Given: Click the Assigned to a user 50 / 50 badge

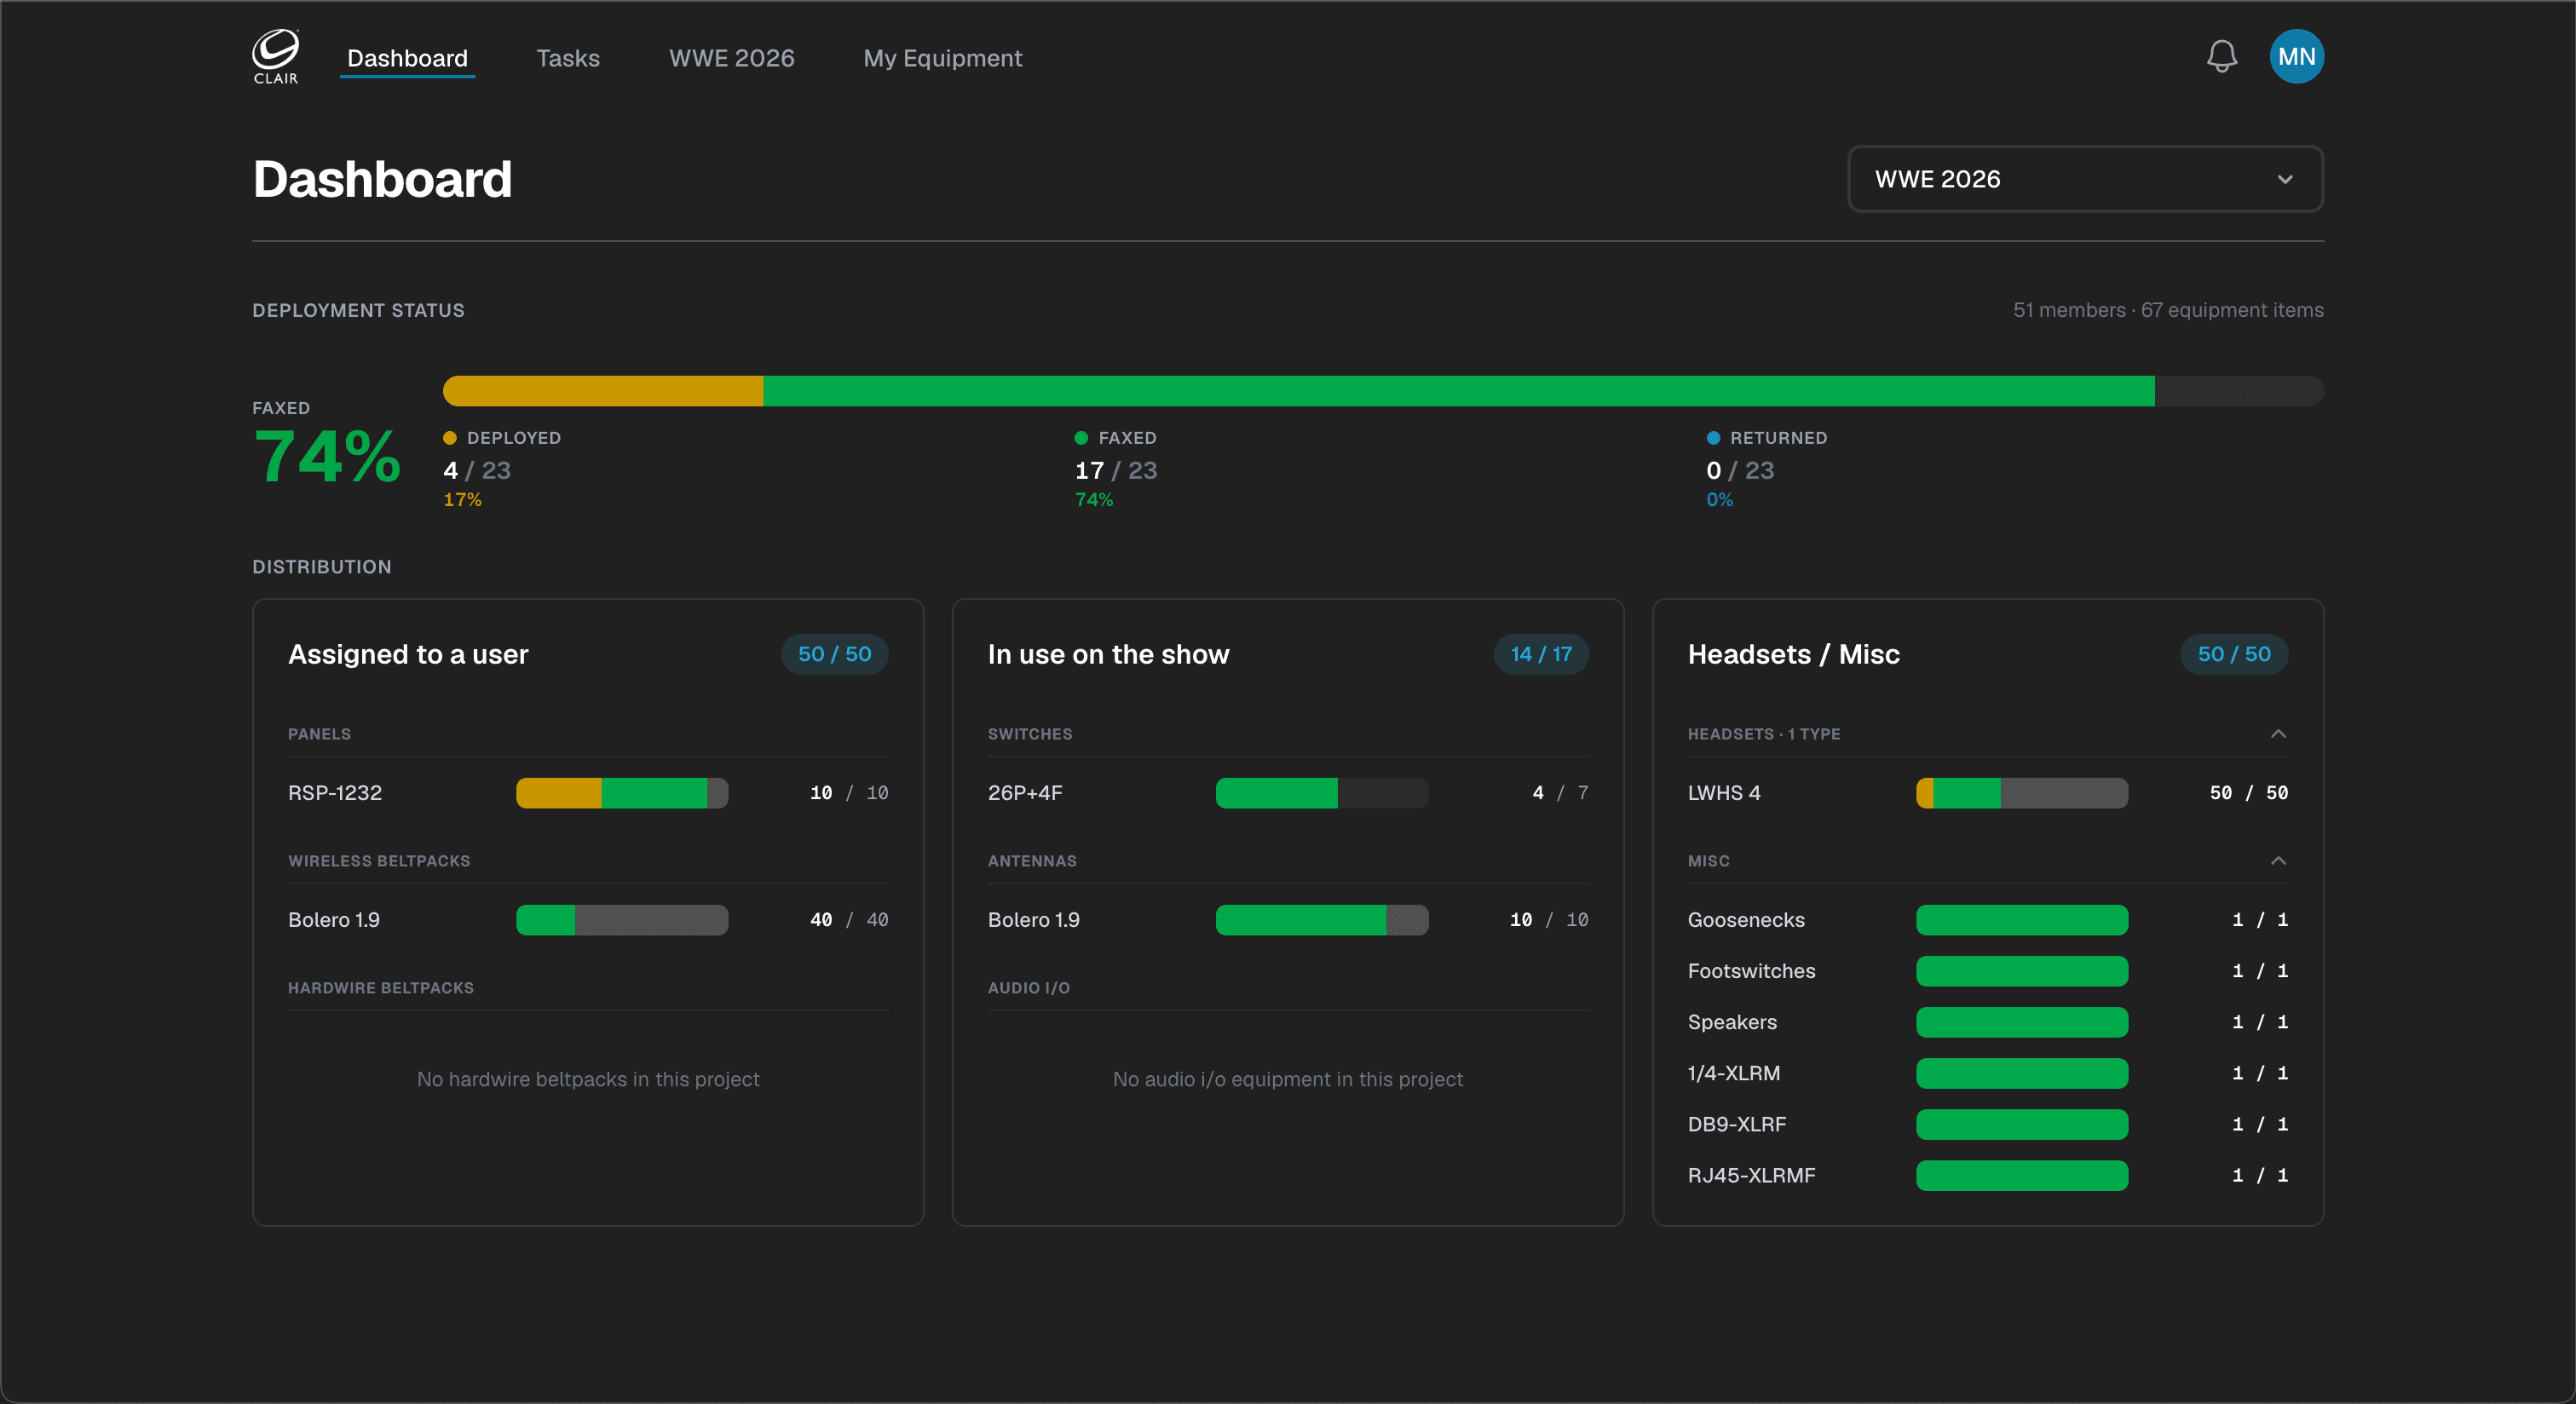Looking at the screenshot, I should point(834,654).
